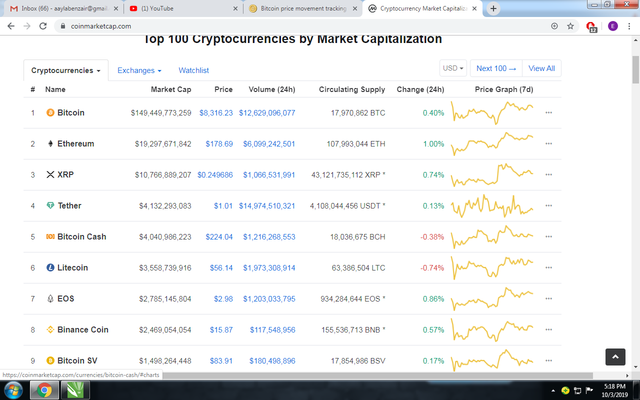The width and height of the screenshot is (640, 400).
Task: Open the Ethereum name link
Action: tap(76, 144)
